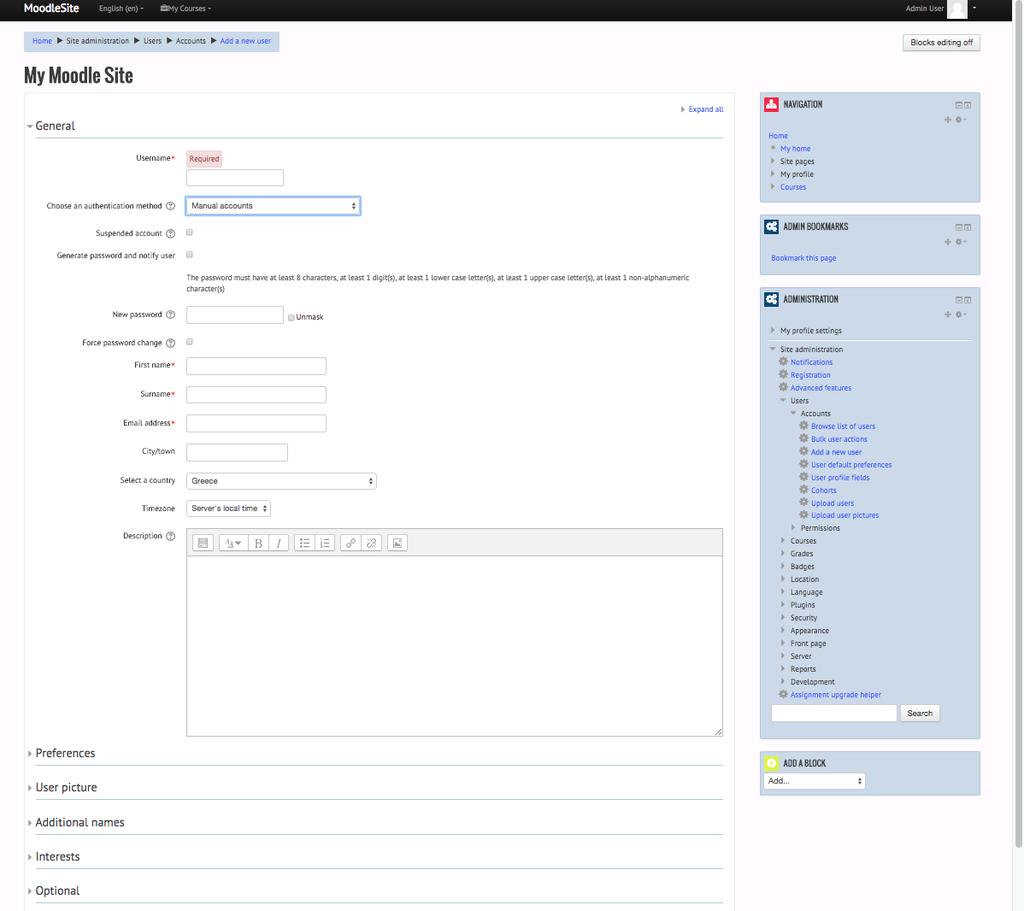Click the Admin User avatar picture
This screenshot has width=1024, height=911.
tap(957, 9)
